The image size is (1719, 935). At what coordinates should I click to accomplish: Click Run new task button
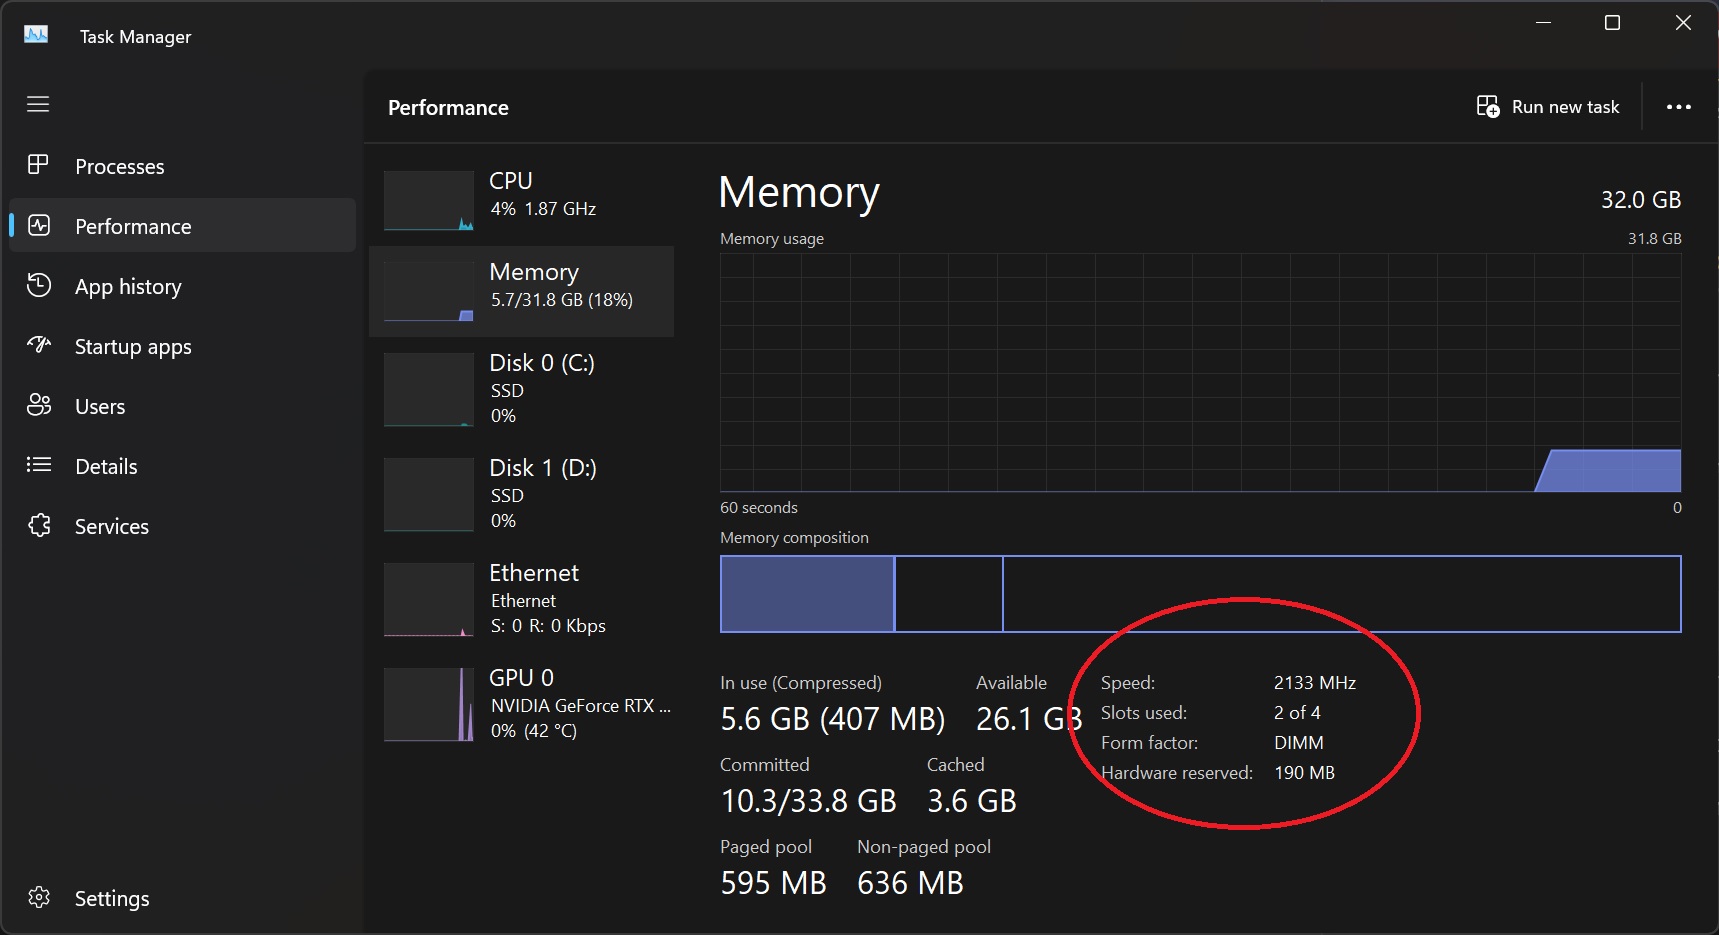1548,107
